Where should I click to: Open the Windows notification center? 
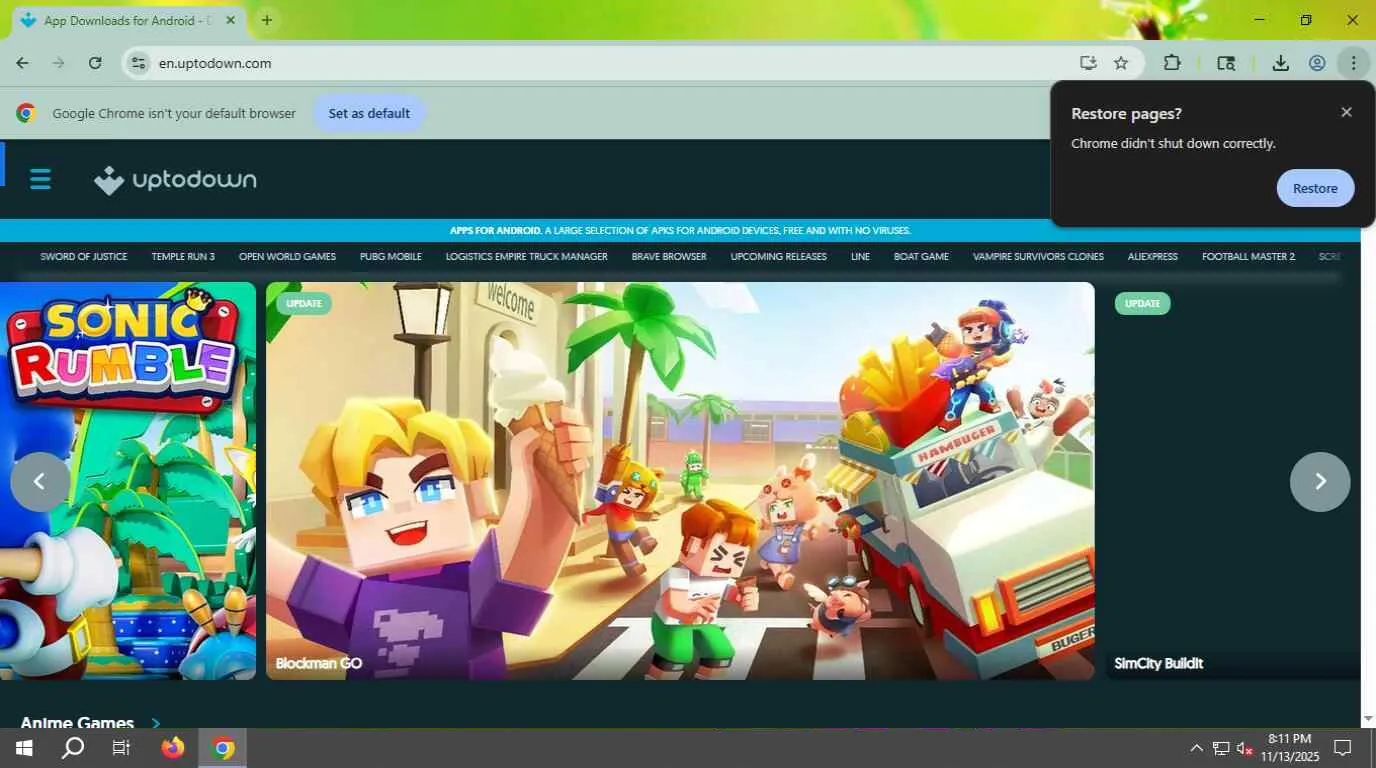[x=1343, y=748]
